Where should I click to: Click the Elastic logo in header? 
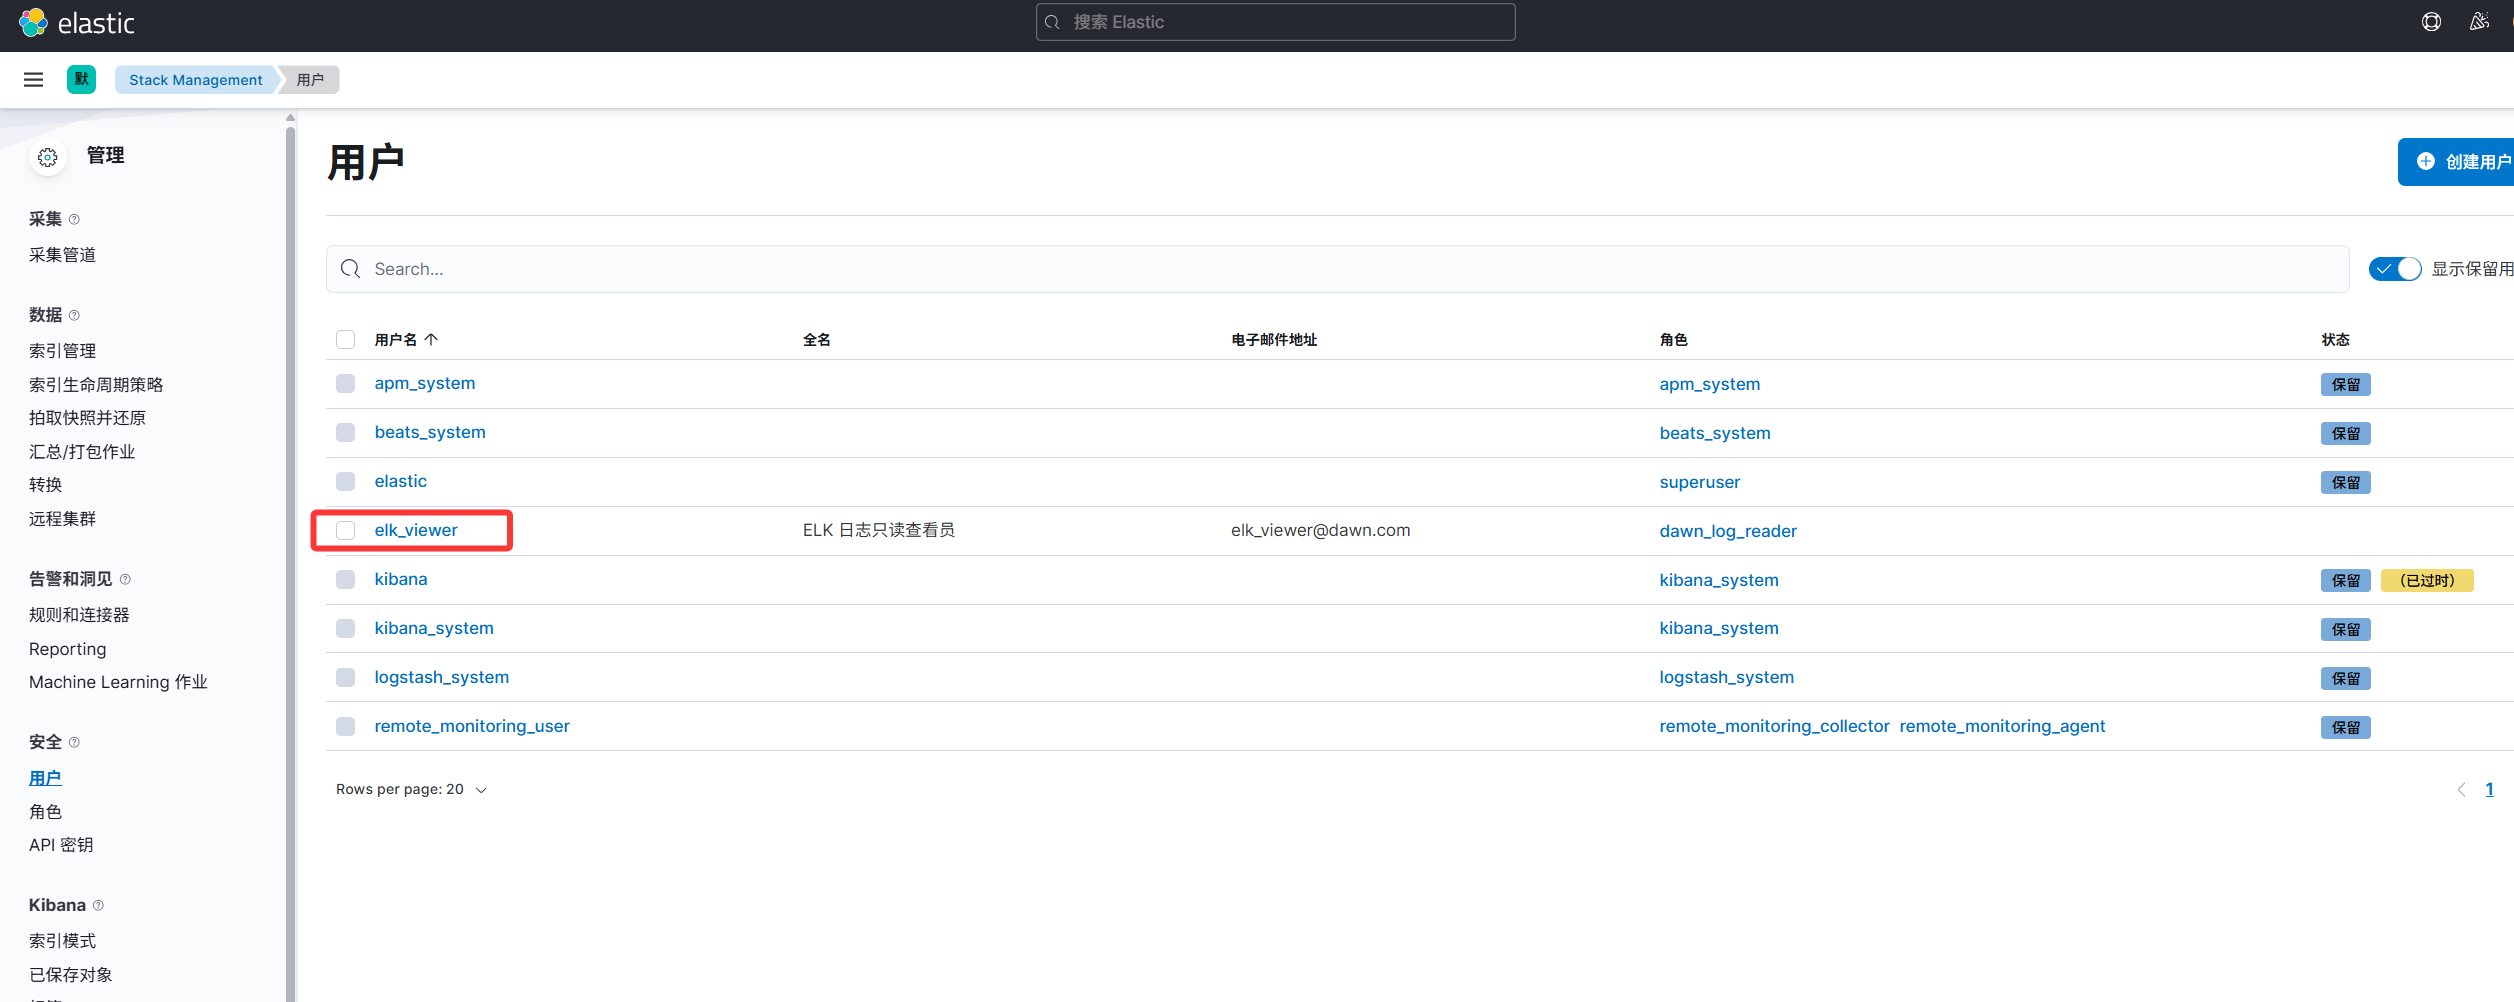(76, 23)
